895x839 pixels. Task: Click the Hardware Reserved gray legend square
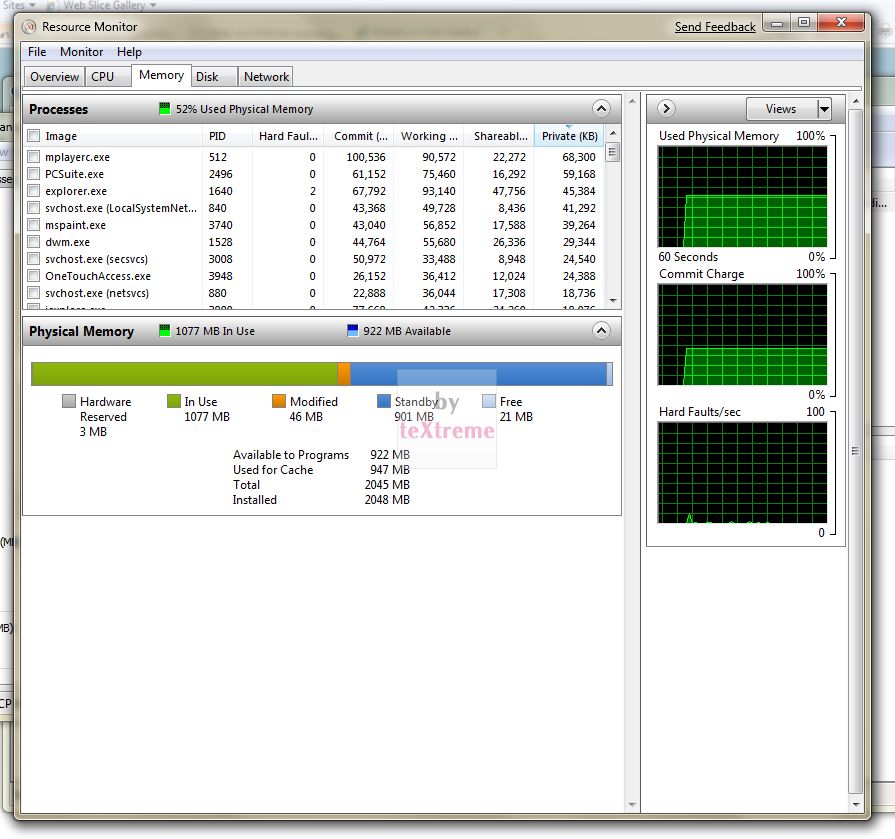[68, 401]
